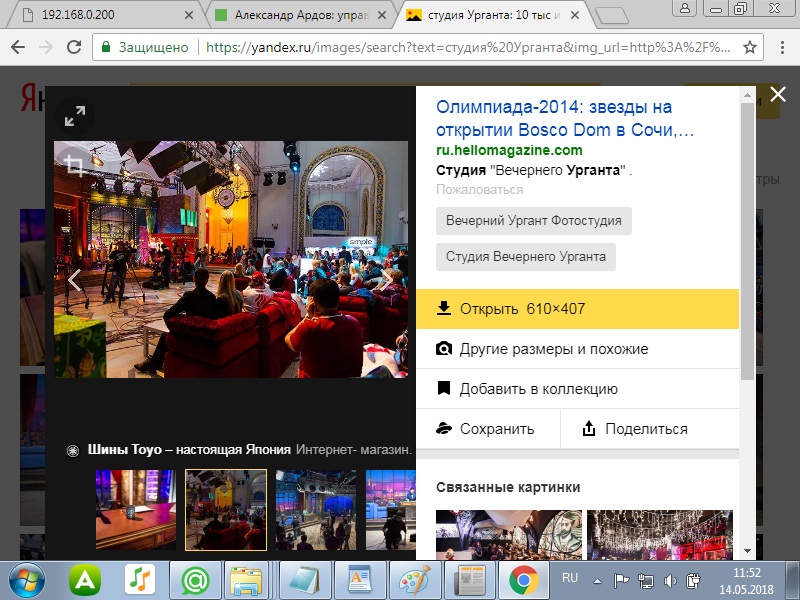800x600 pixels.
Task: Open the Chrome profile user button
Action: tap(685, 8)
